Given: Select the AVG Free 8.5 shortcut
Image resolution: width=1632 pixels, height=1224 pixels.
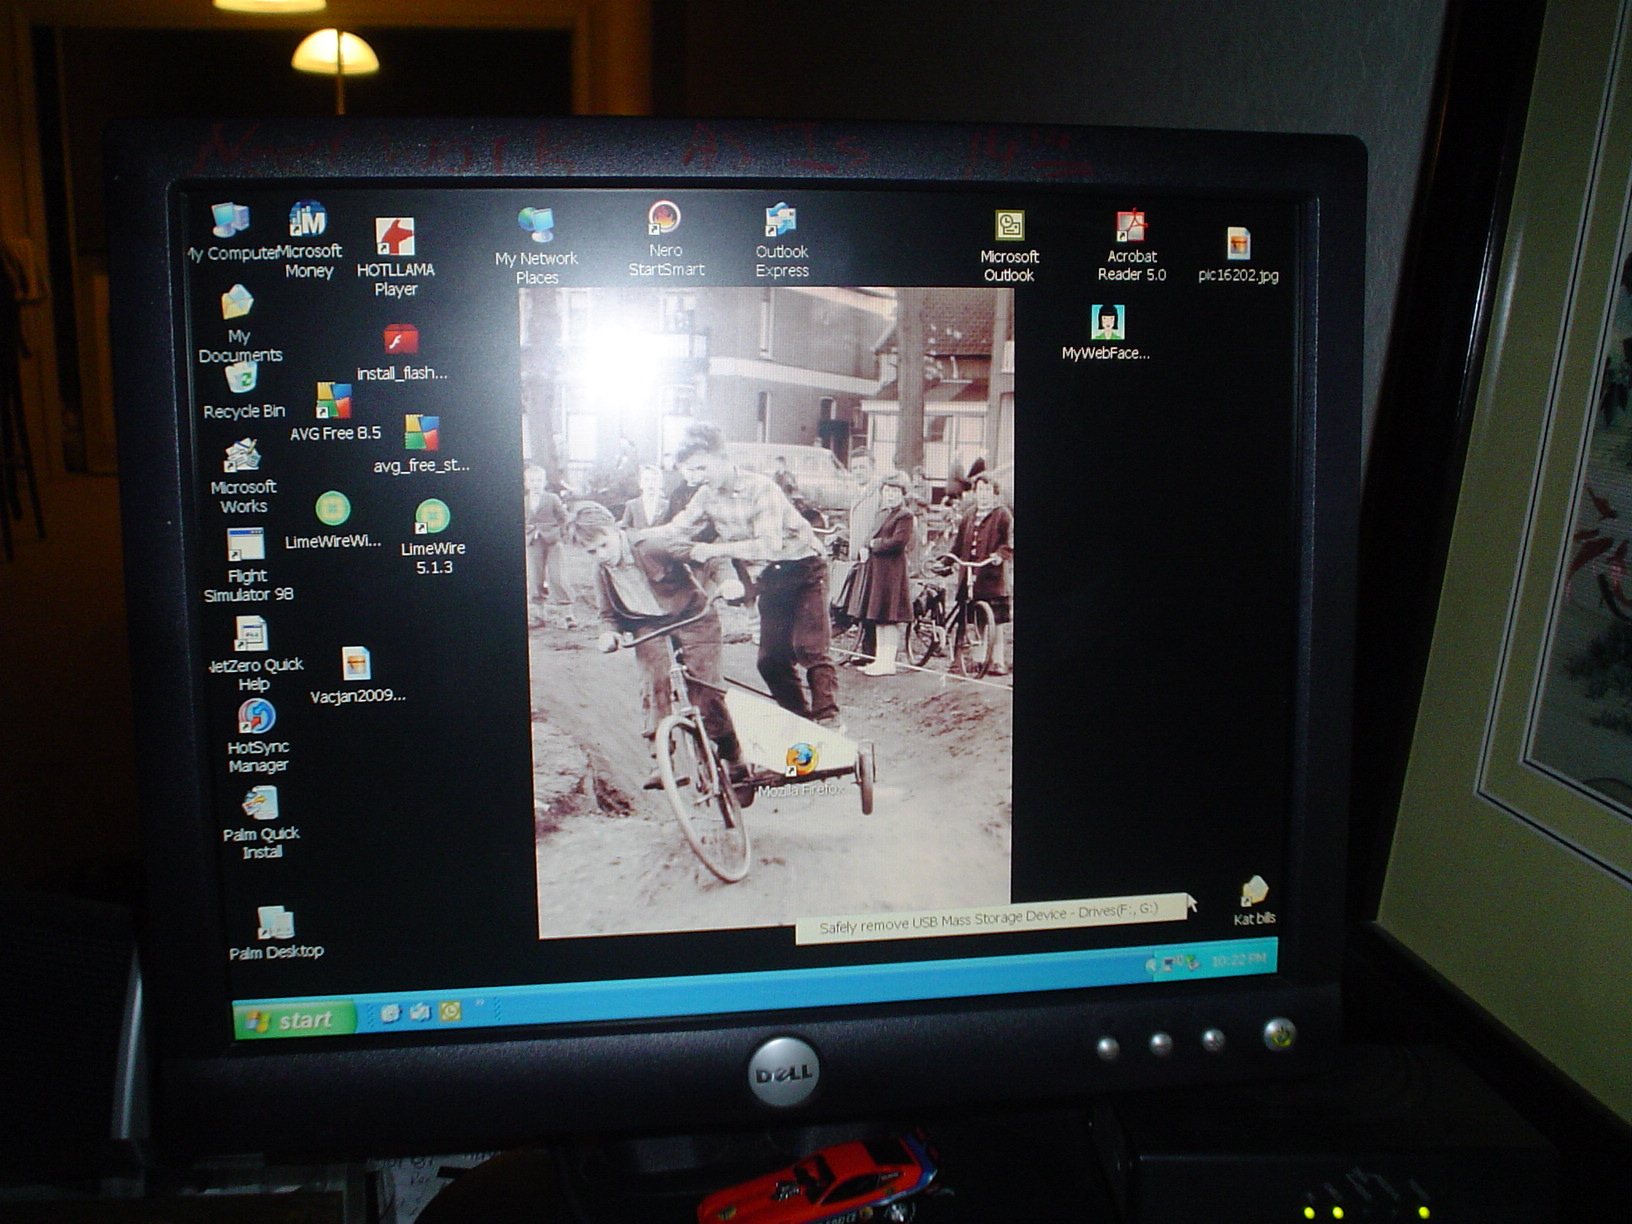Looking at the screenshot, I should pos(334,412).
